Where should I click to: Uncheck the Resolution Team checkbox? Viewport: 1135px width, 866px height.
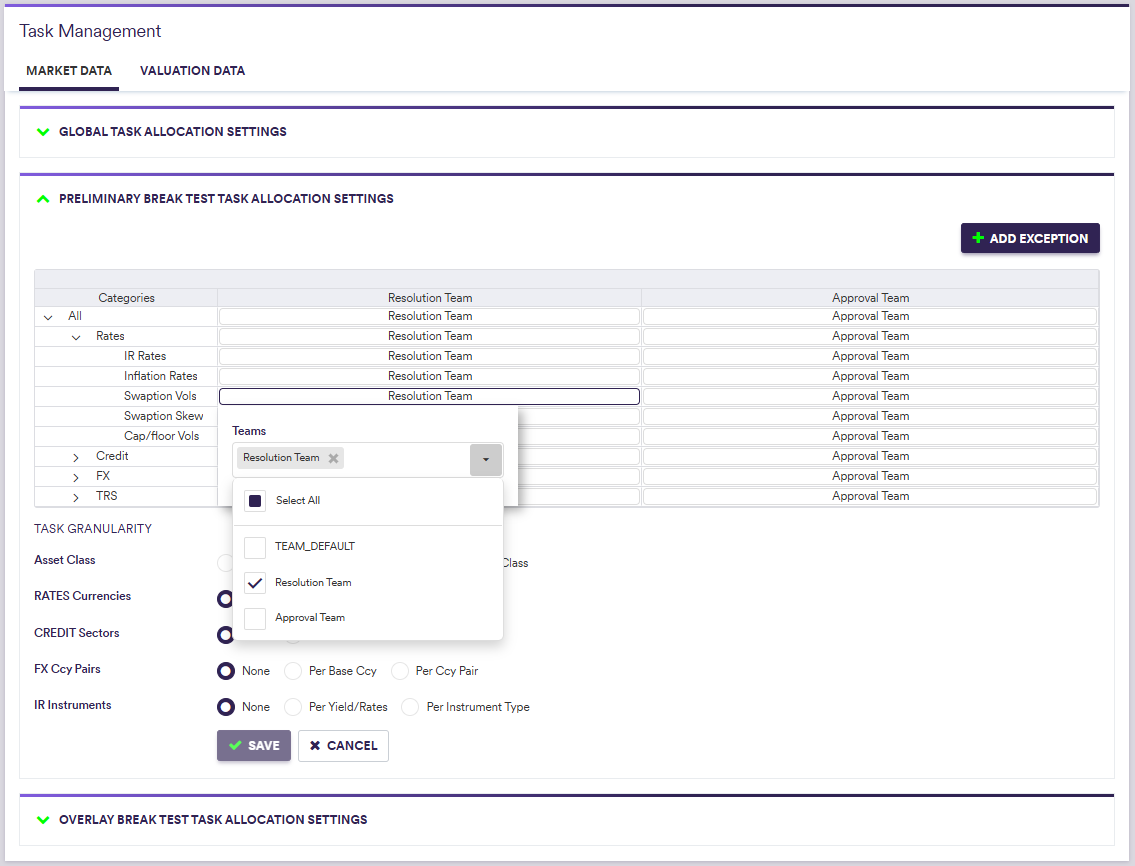point(255,583)
